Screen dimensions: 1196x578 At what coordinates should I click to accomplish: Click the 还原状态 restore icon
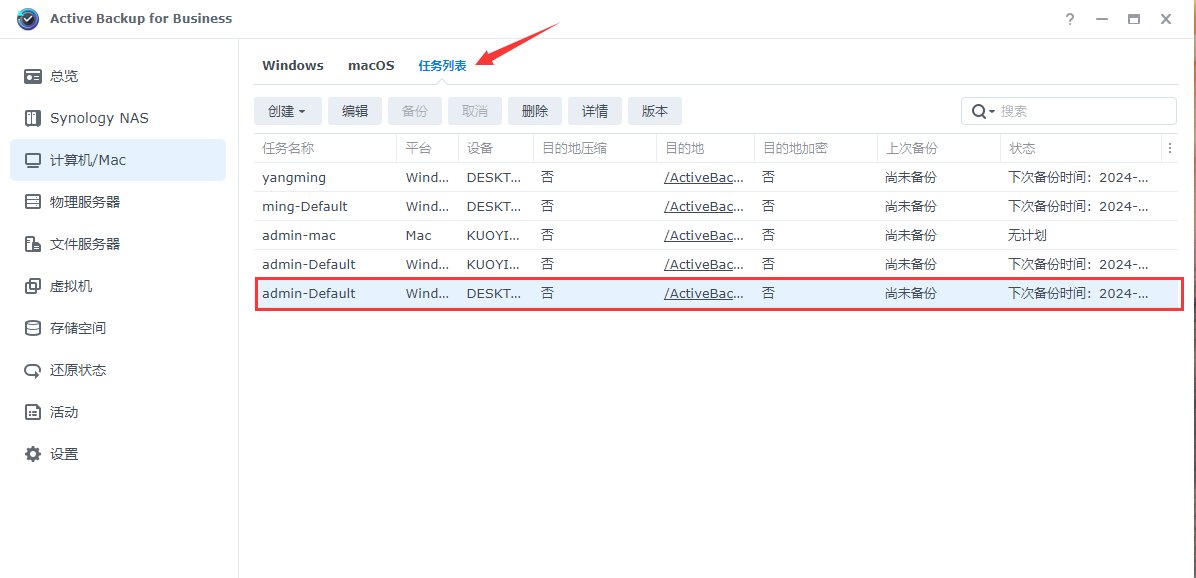coord(33,371)
